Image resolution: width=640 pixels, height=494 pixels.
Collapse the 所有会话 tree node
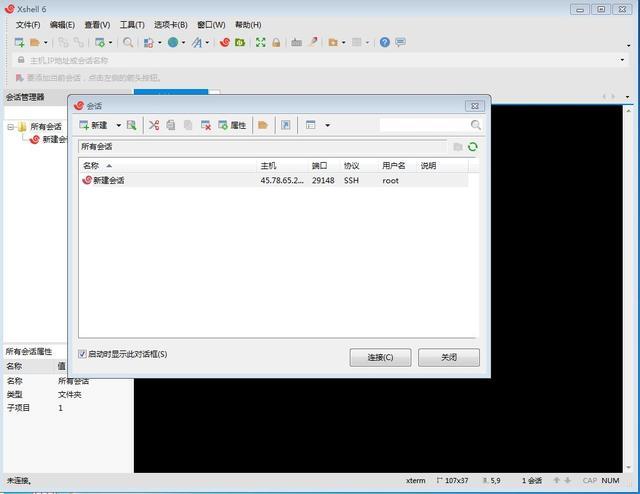tap(10, 127)
